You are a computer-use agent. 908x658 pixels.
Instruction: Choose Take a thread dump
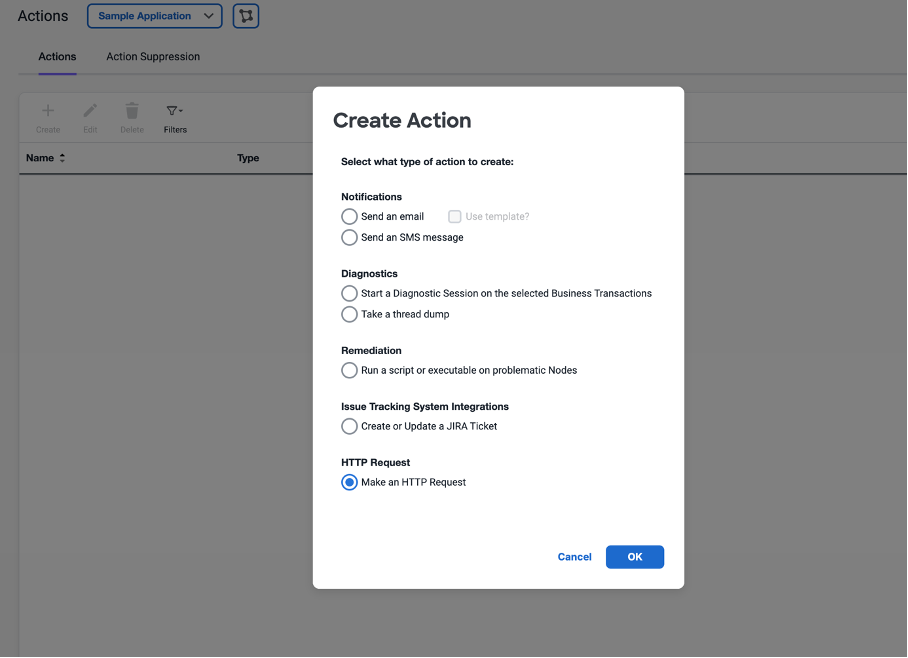click(349, 314)
